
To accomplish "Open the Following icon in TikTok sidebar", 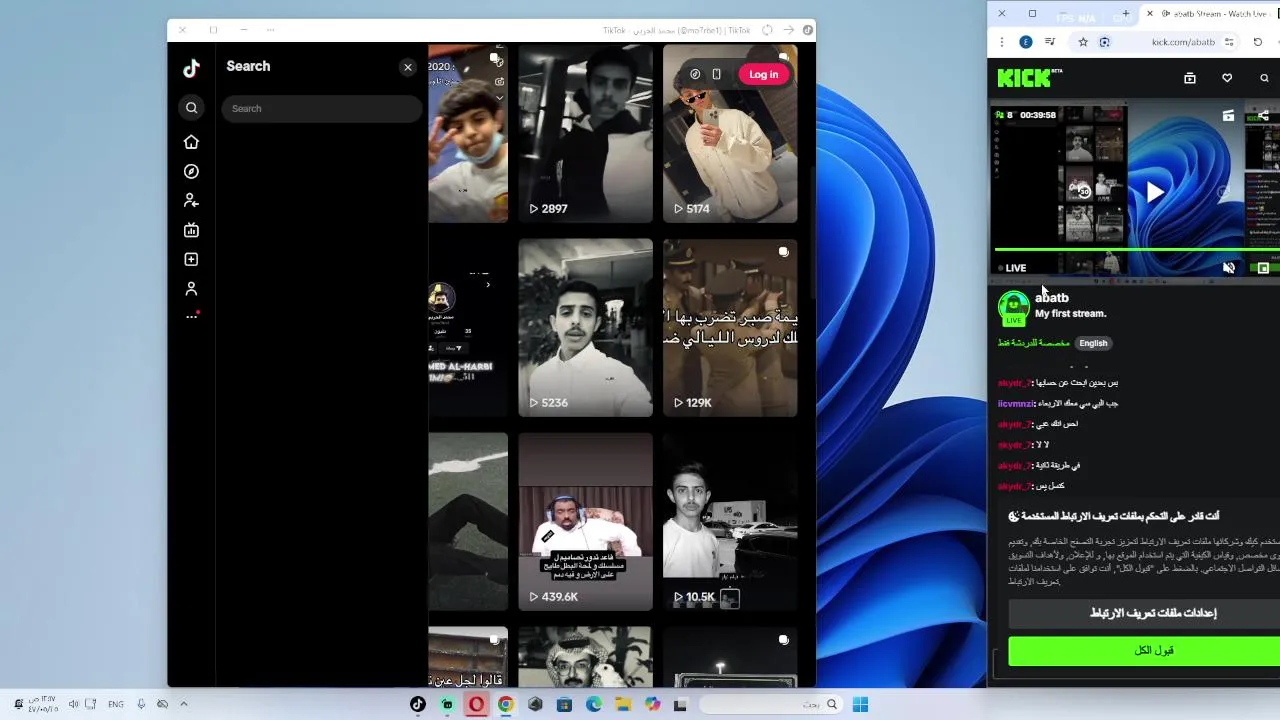I will (x=191, y=201).
